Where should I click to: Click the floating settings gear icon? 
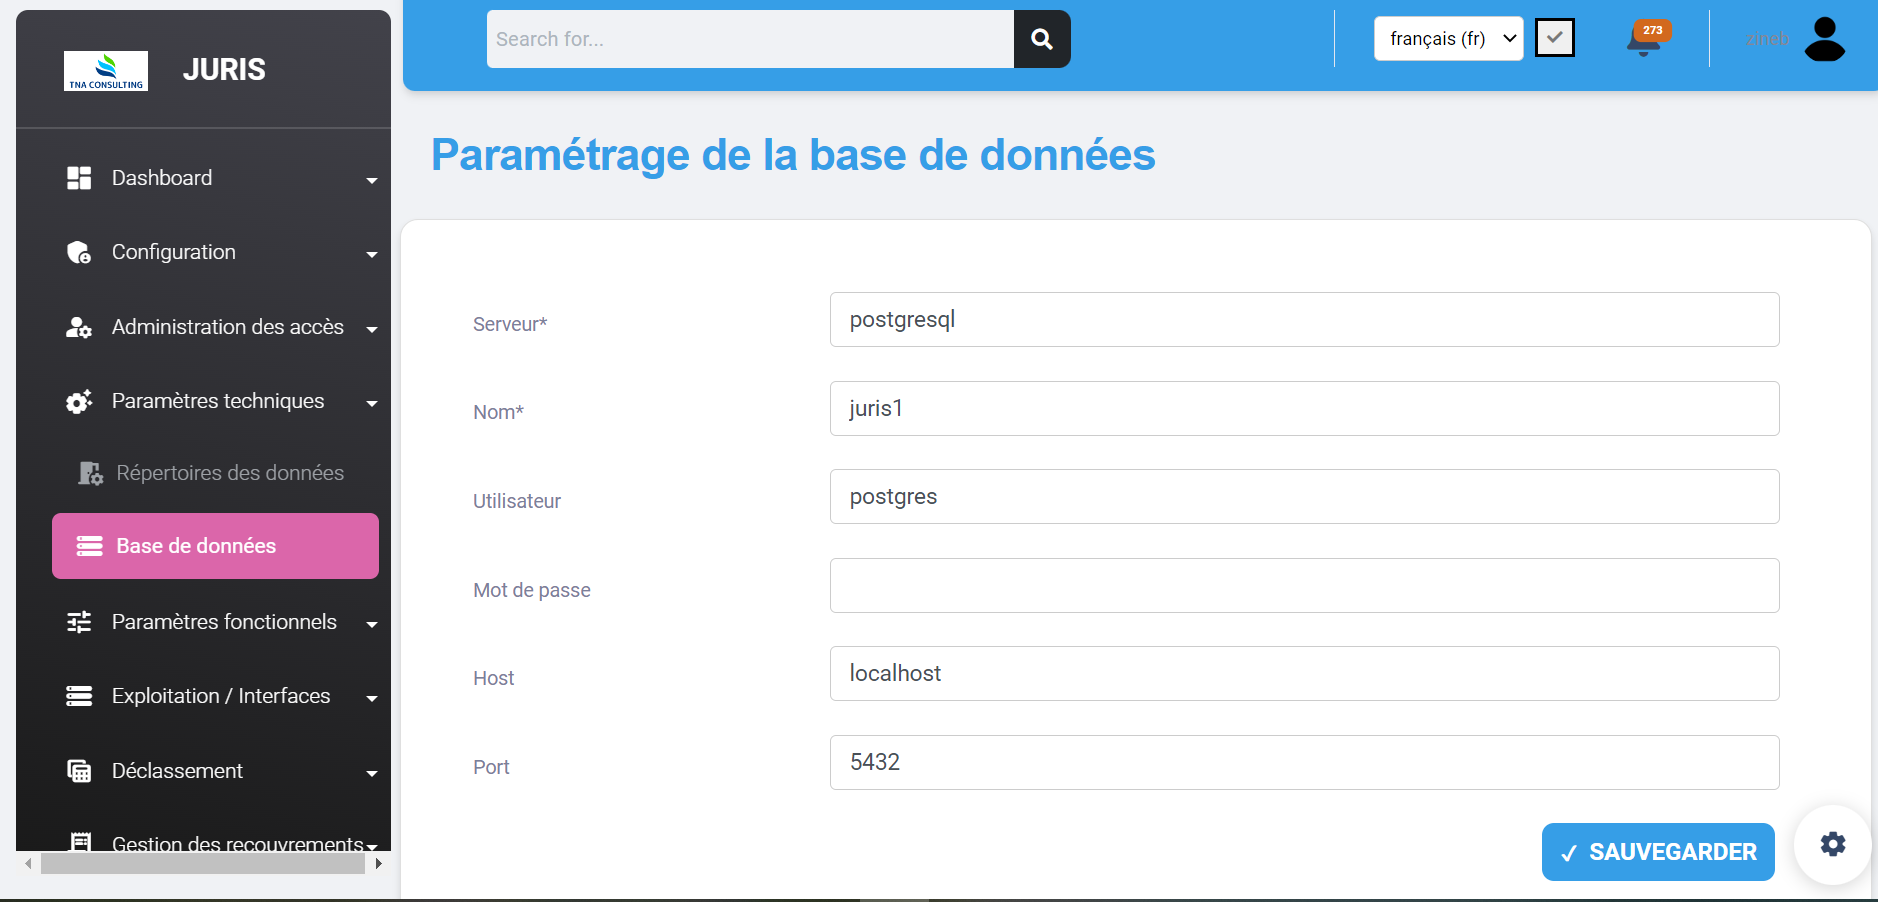1832,844
